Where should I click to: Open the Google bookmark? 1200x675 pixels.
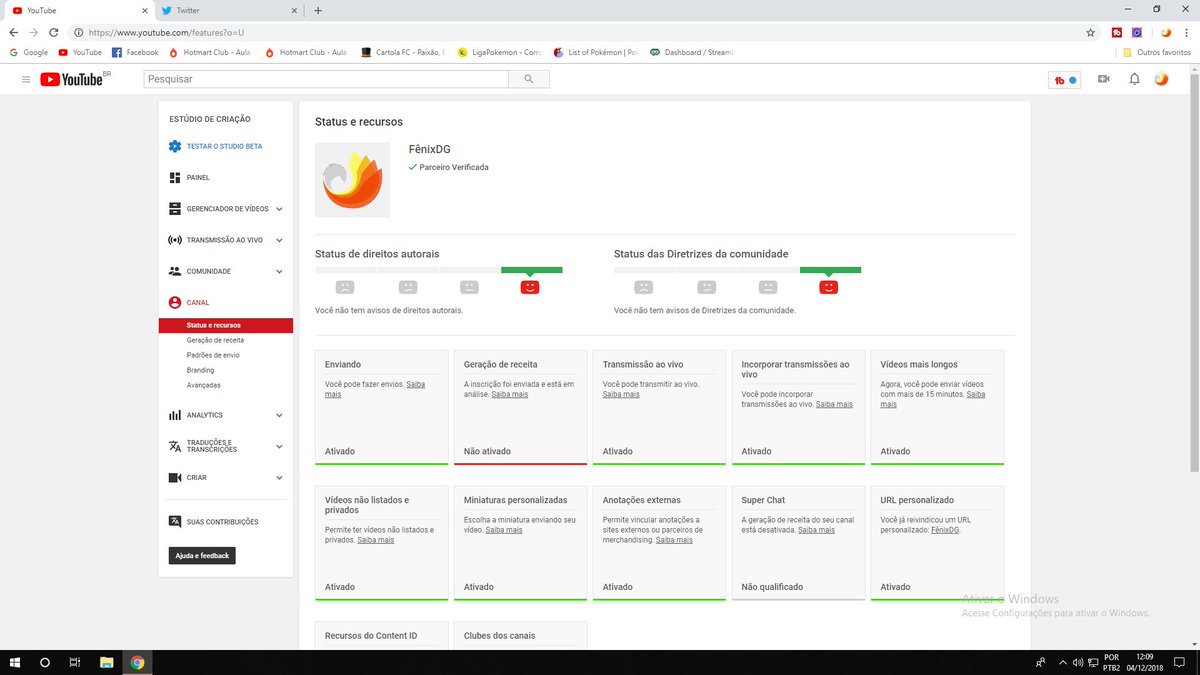[x=29, y=52]
